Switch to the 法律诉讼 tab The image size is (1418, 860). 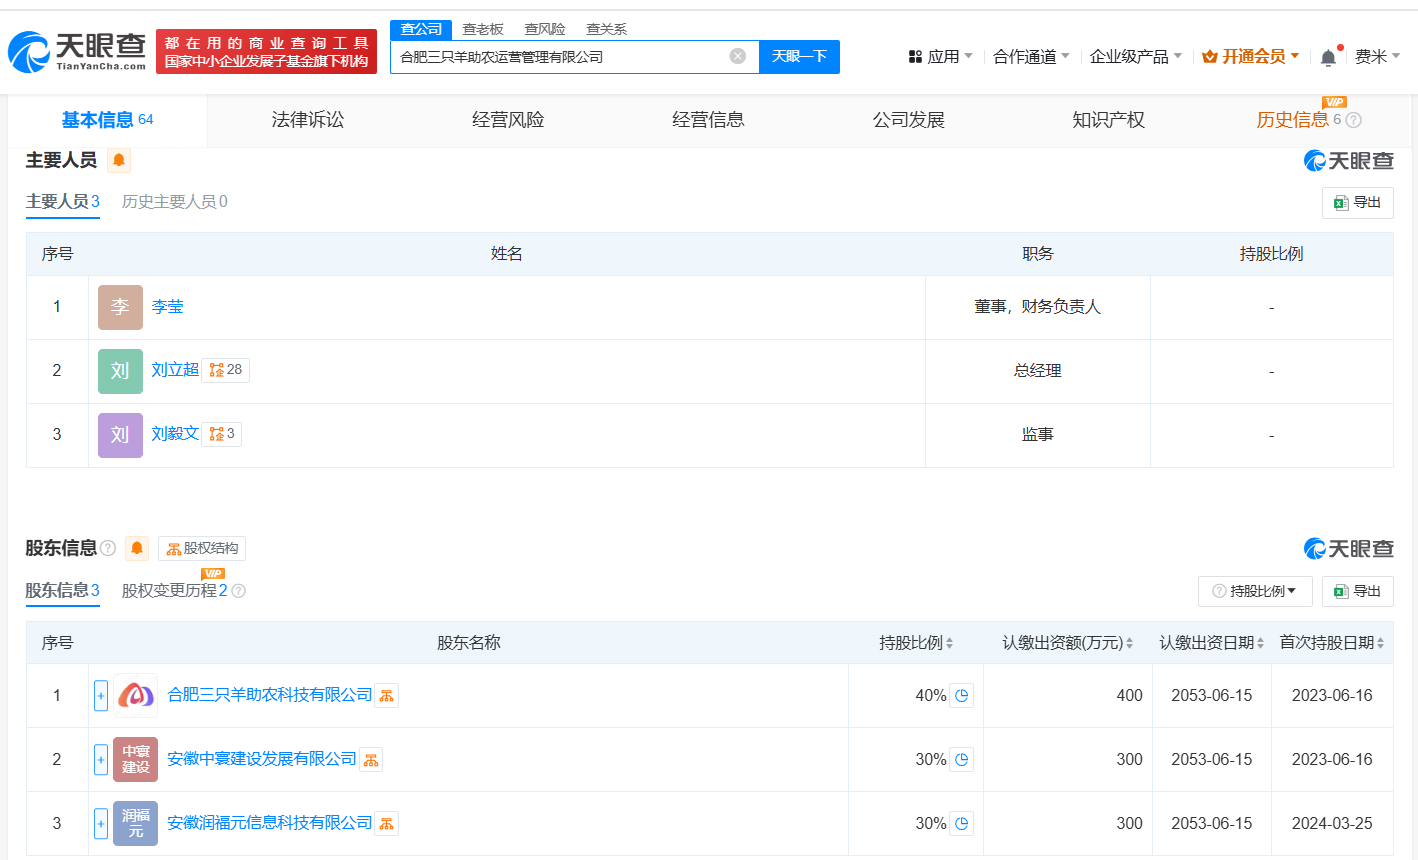308,120
